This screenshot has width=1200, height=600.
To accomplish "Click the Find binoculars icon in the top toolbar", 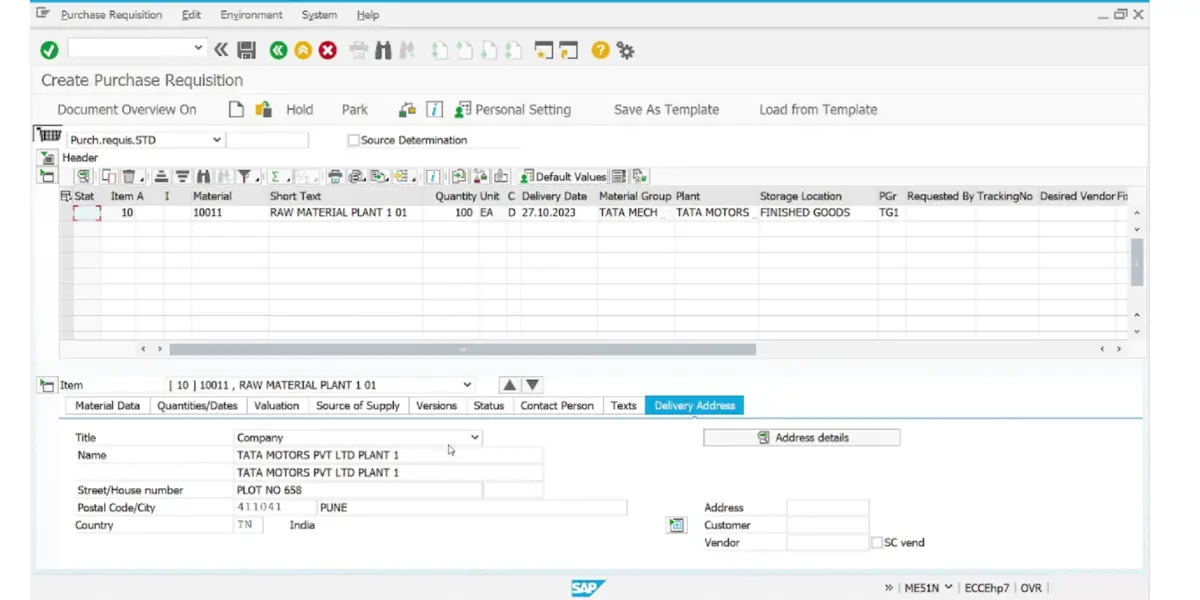I will coord(383,50).
